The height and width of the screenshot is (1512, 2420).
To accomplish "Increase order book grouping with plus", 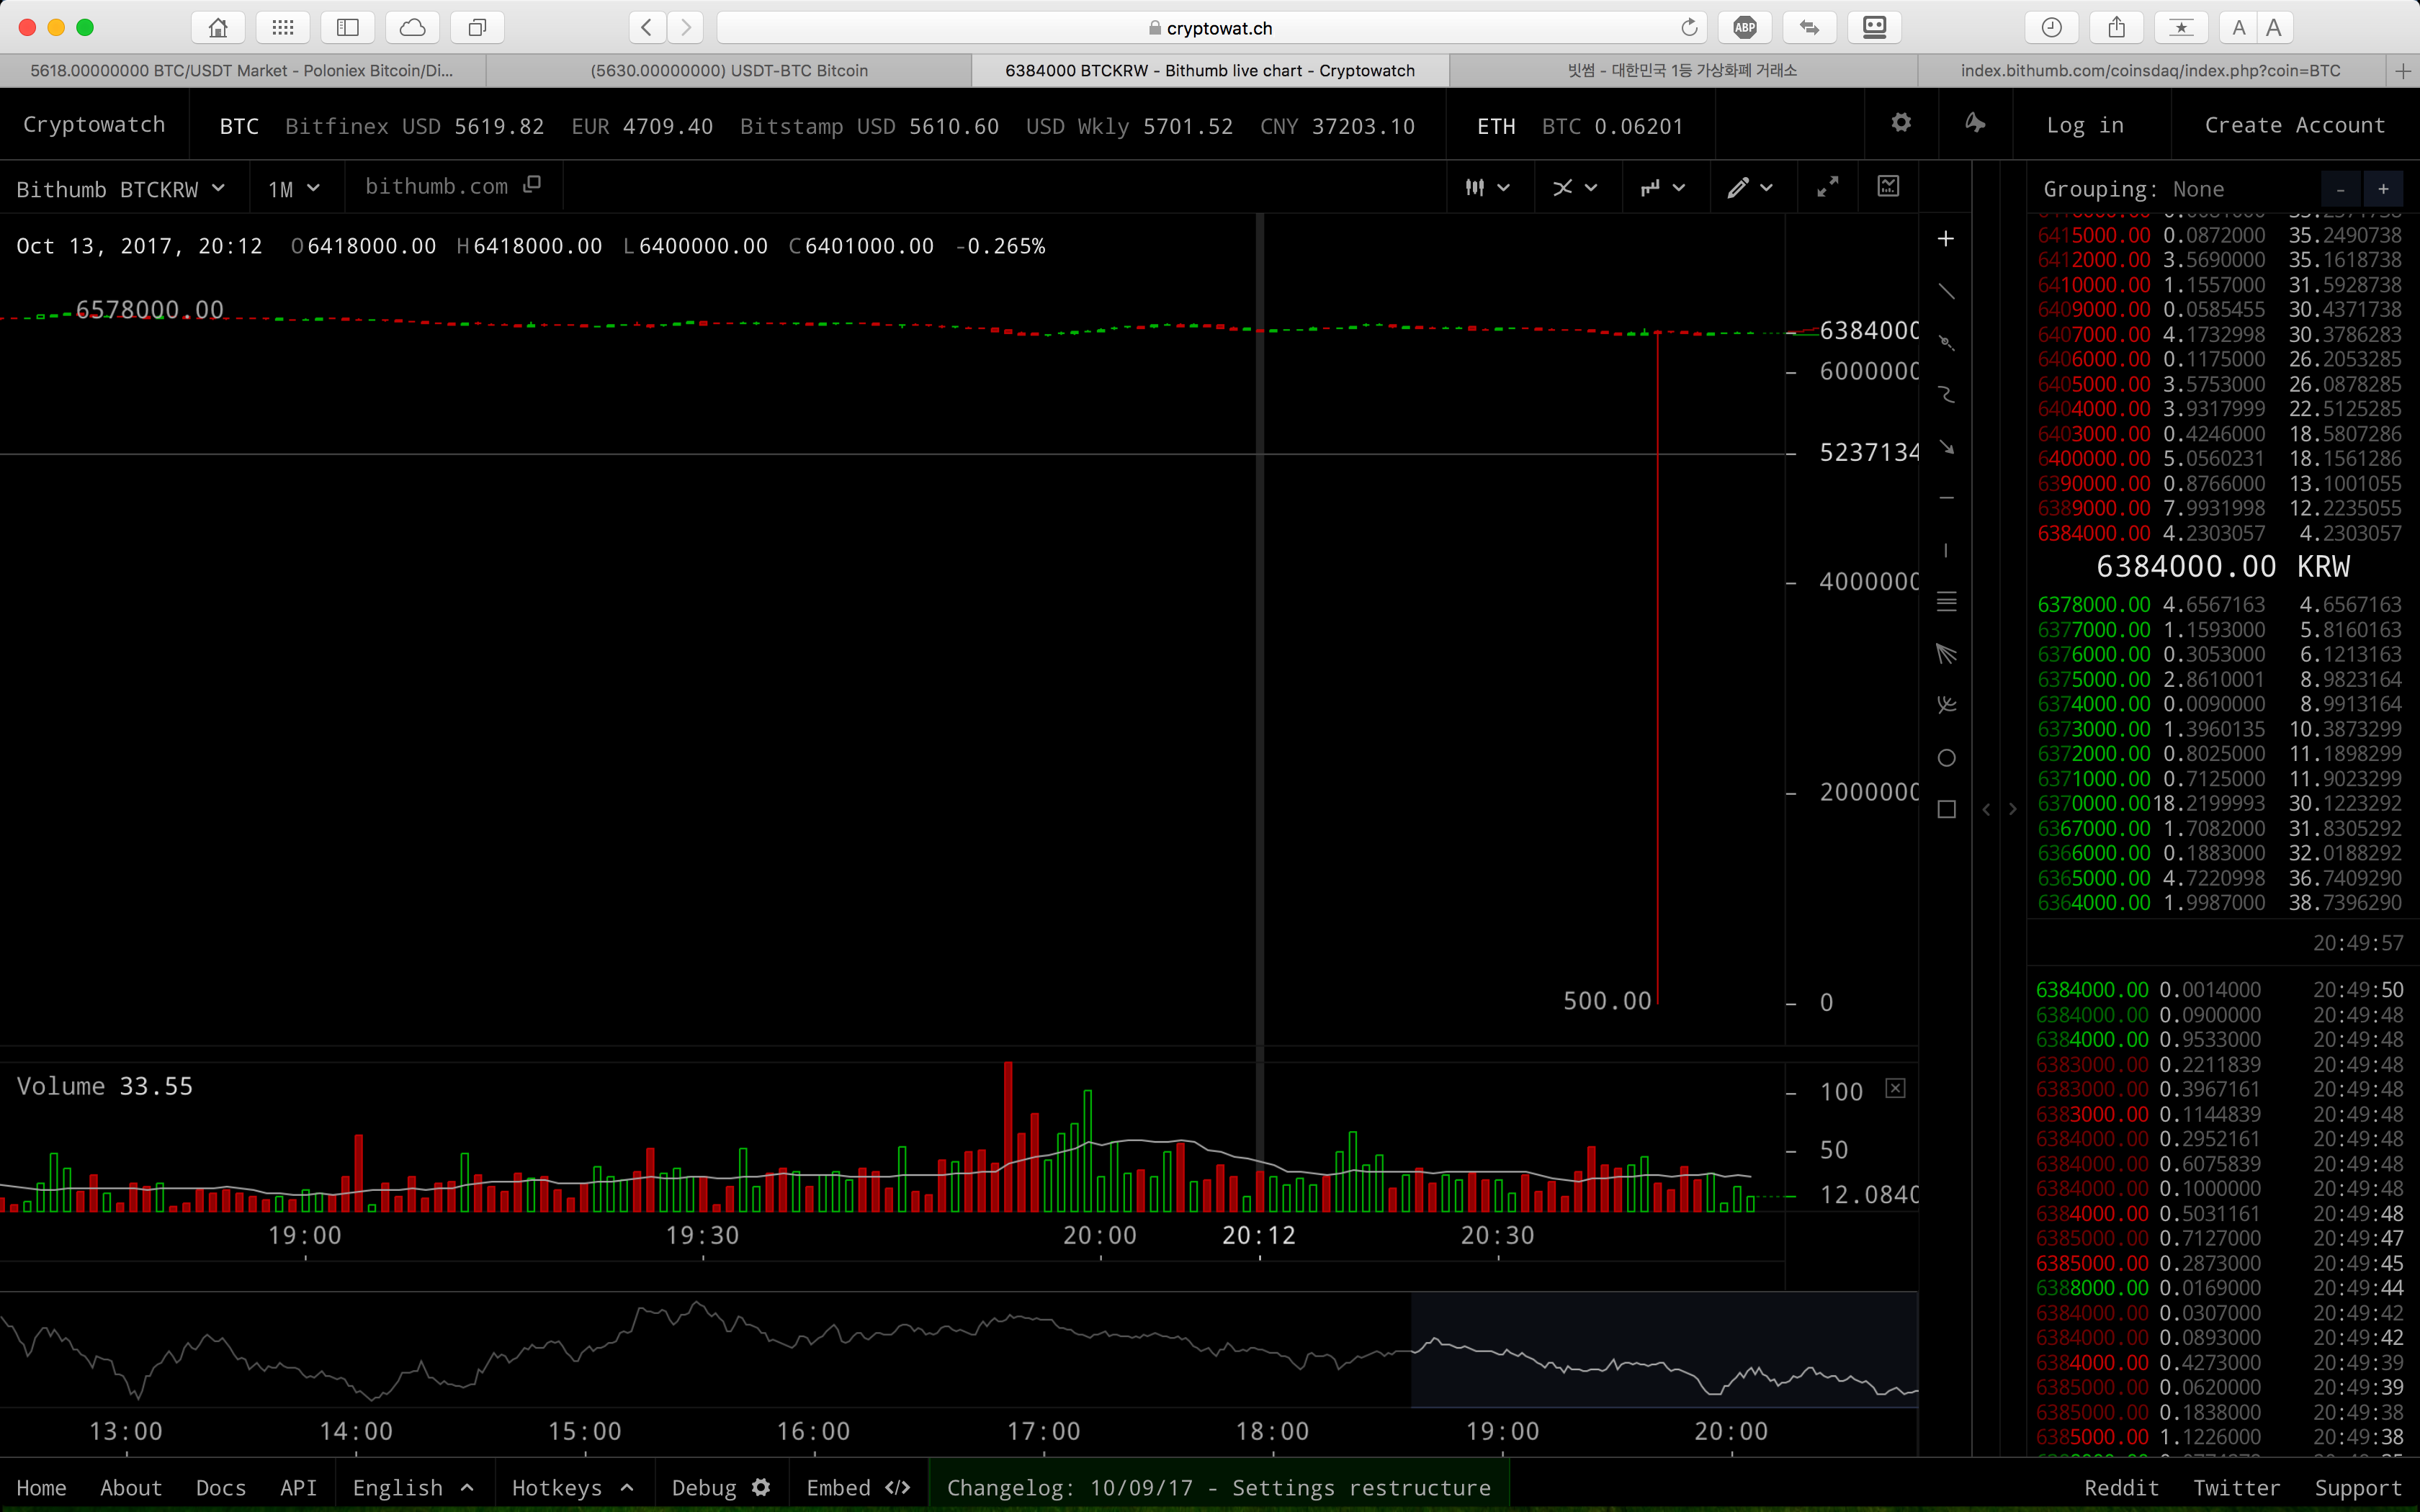I will (x=2383, y=189).
